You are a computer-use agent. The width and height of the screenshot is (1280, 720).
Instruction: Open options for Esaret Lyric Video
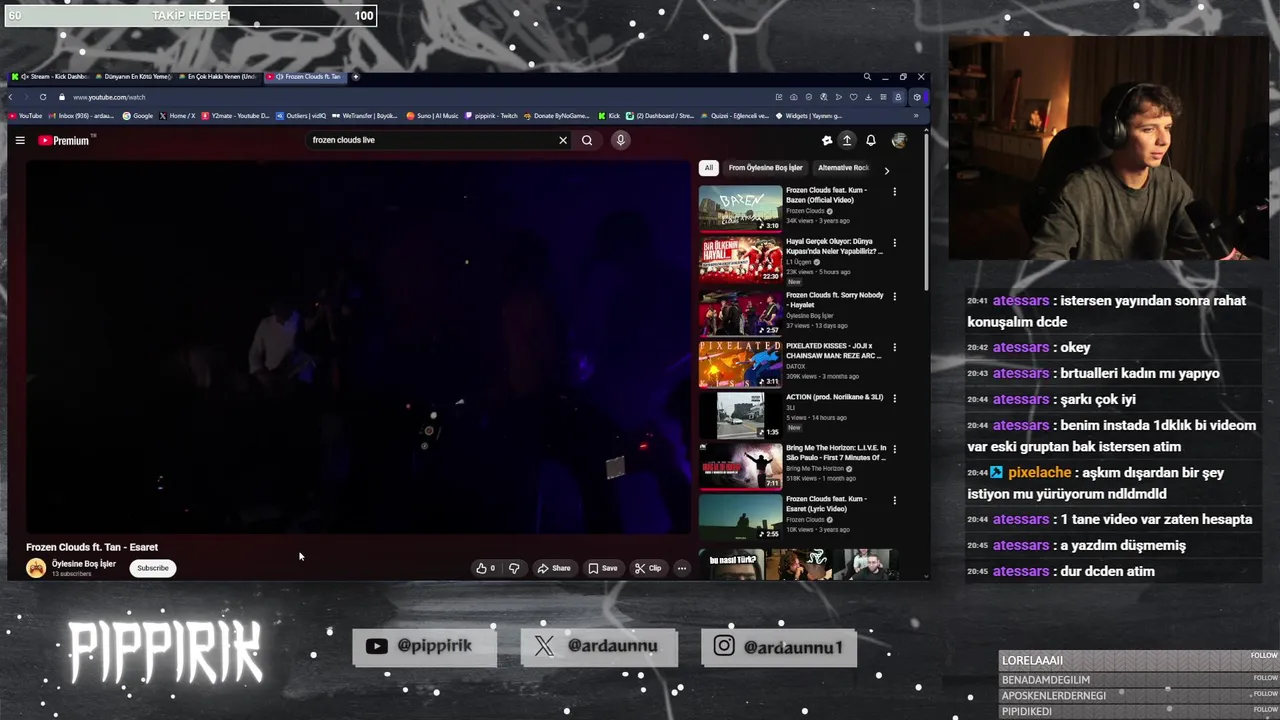894,500
